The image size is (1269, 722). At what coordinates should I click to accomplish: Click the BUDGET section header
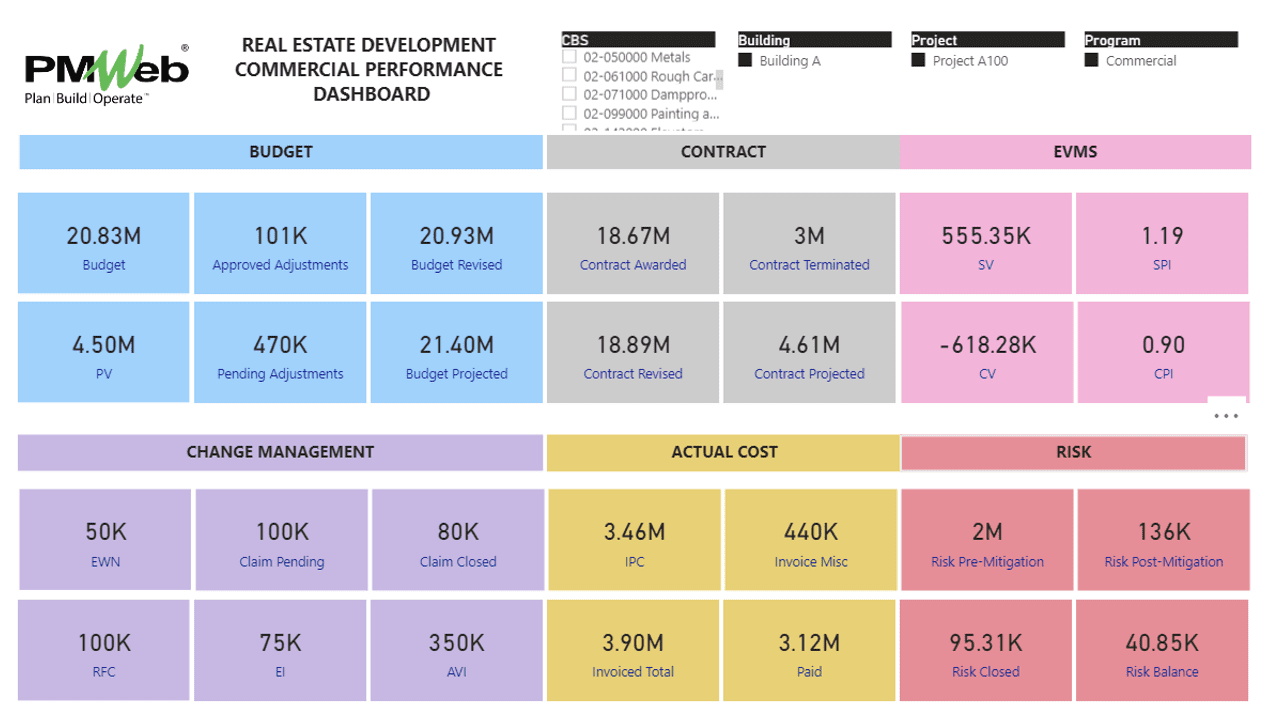coord(280,152)
